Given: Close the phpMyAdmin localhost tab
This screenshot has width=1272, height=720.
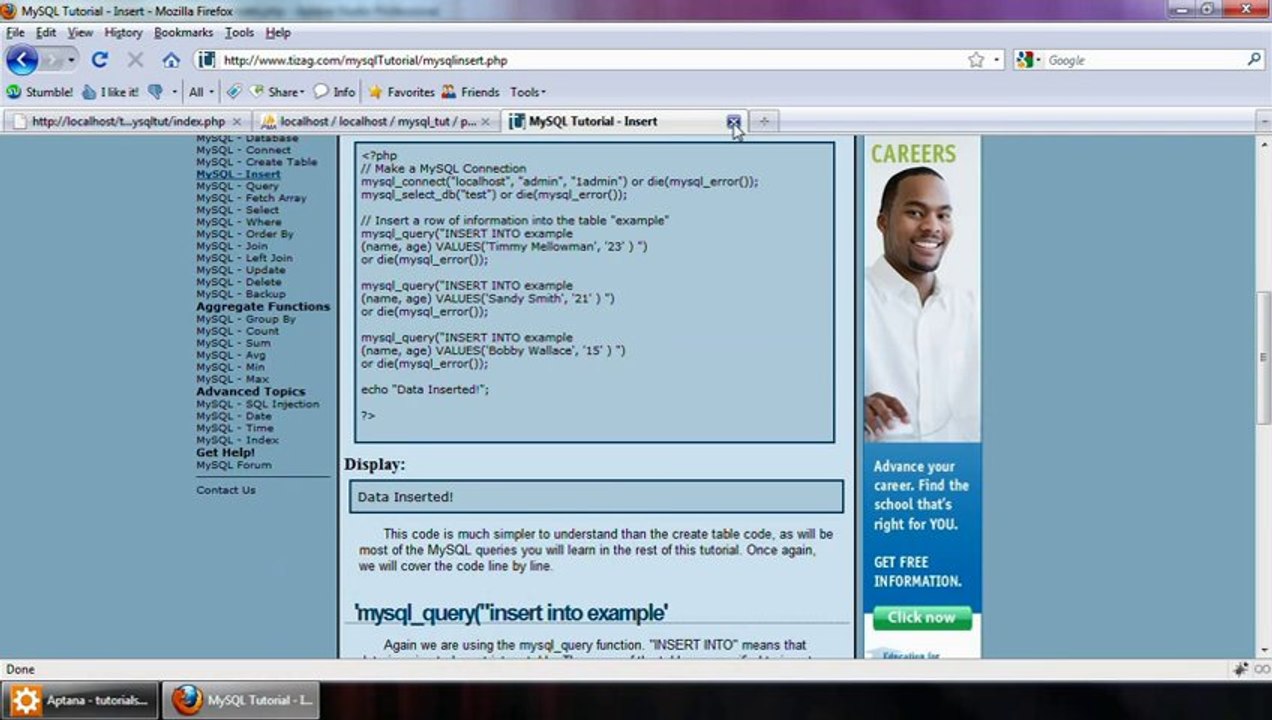Looking at the screenshot, I should coord(486,122).
